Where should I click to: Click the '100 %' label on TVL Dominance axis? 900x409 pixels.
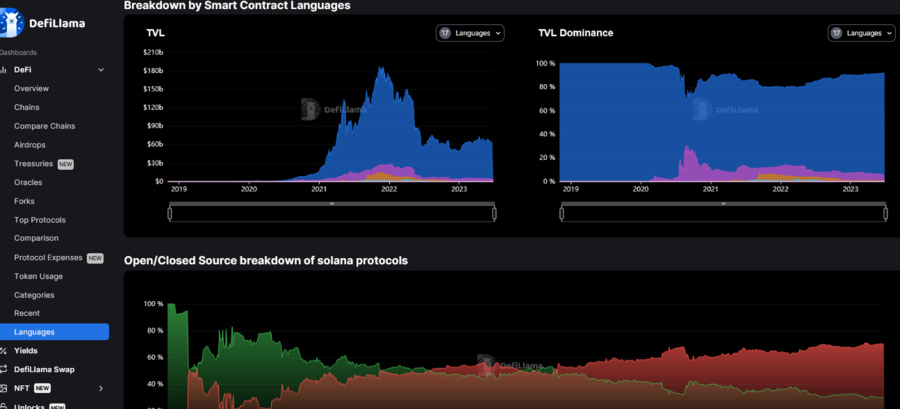pos(545,64)
